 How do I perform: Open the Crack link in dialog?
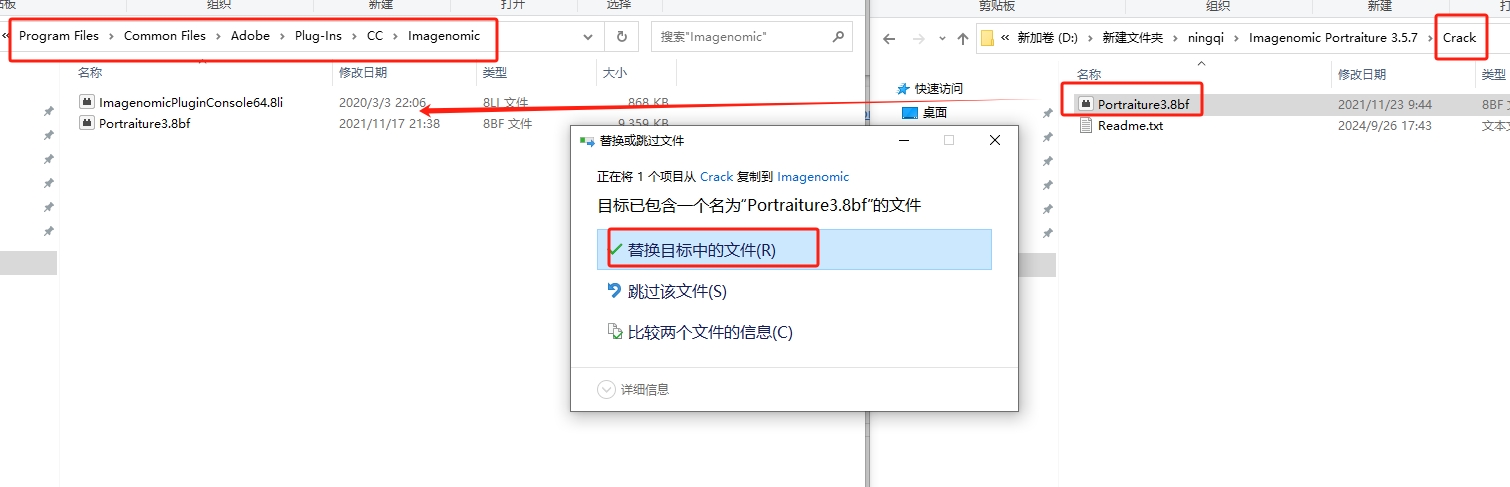point(716,177)
